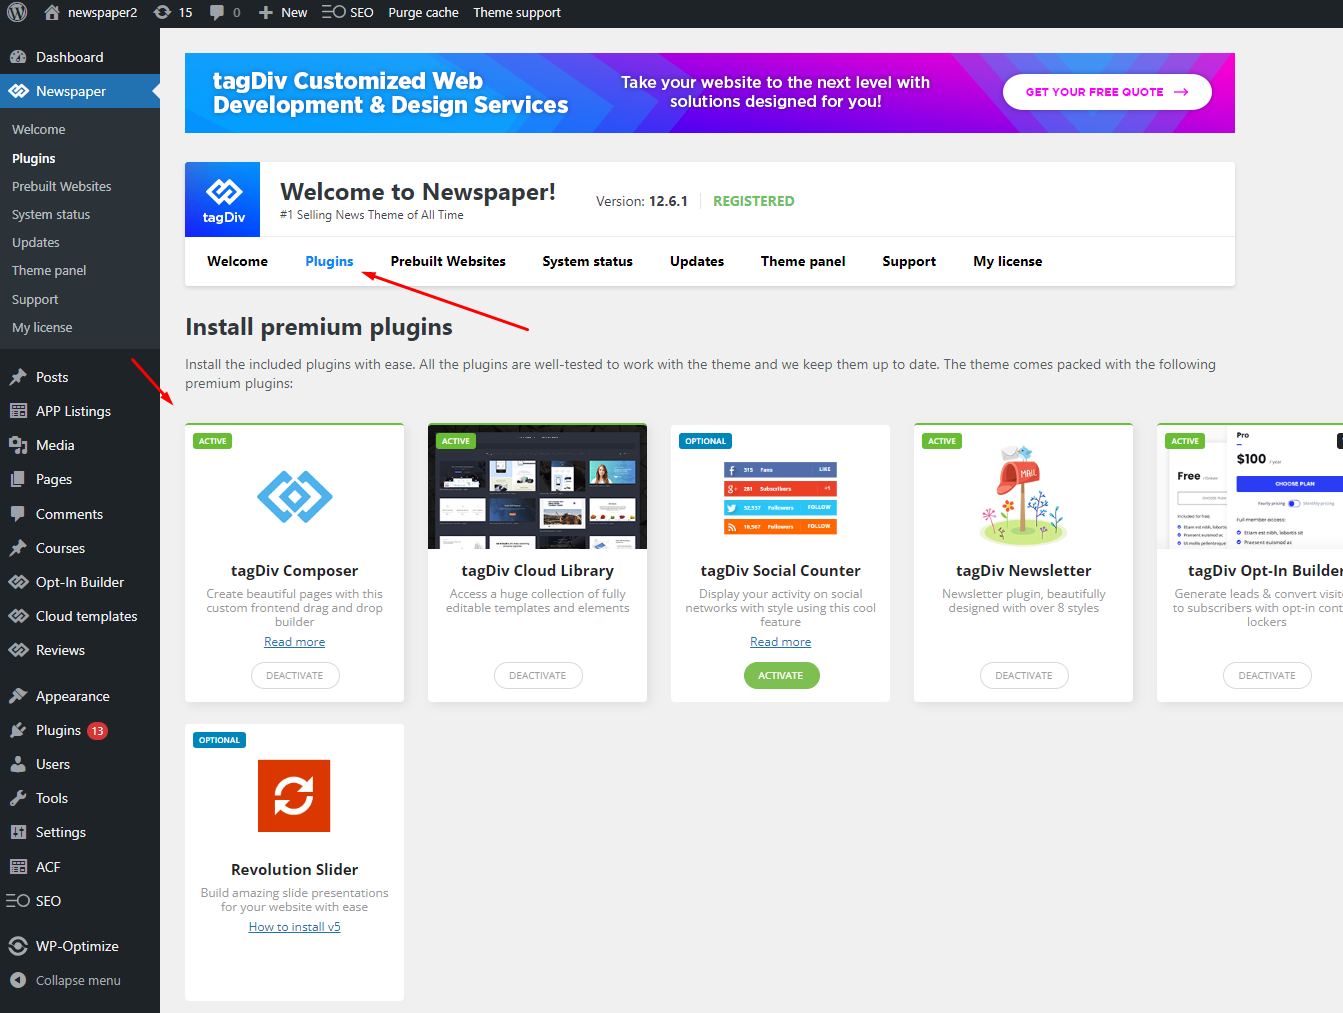Switch to the Updates tab
Screen dimensions: 1343x1013
click(697, 261)
